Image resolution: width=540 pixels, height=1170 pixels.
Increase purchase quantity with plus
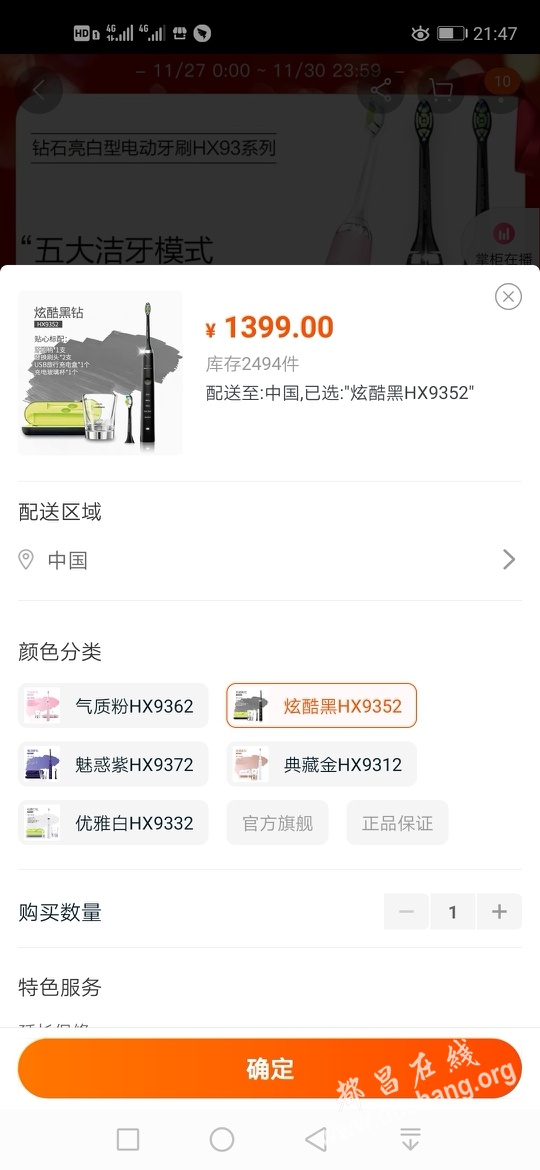[499, 912]
